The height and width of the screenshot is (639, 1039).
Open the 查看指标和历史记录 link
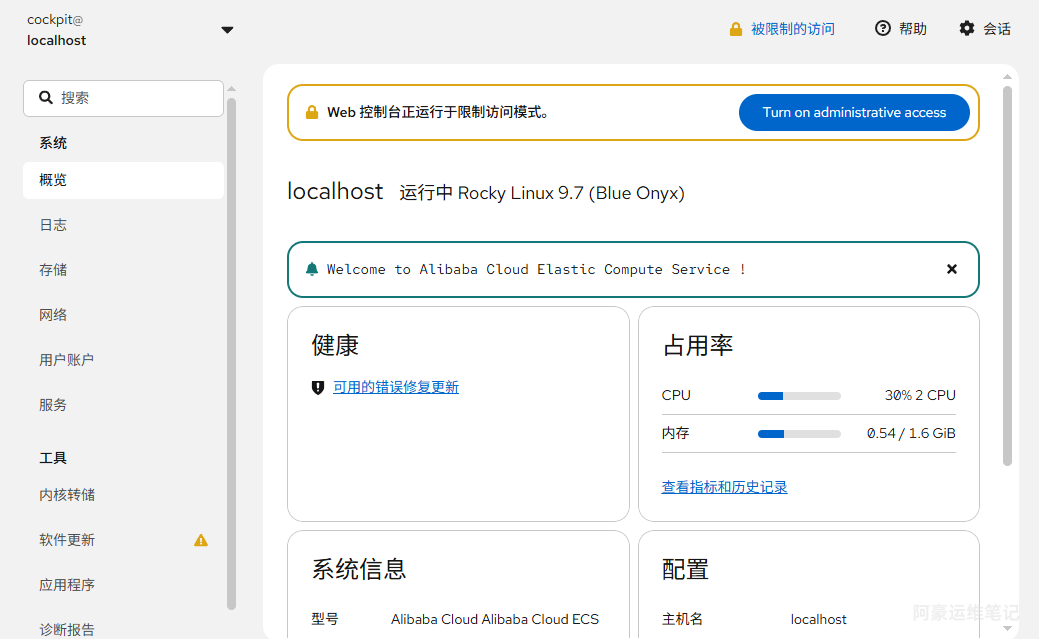click(x=724, y=487)
